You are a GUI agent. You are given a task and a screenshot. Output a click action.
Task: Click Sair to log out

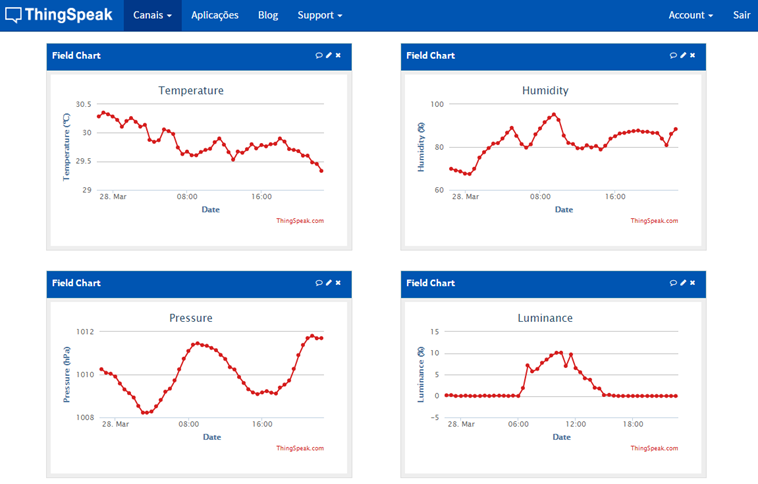742,15
